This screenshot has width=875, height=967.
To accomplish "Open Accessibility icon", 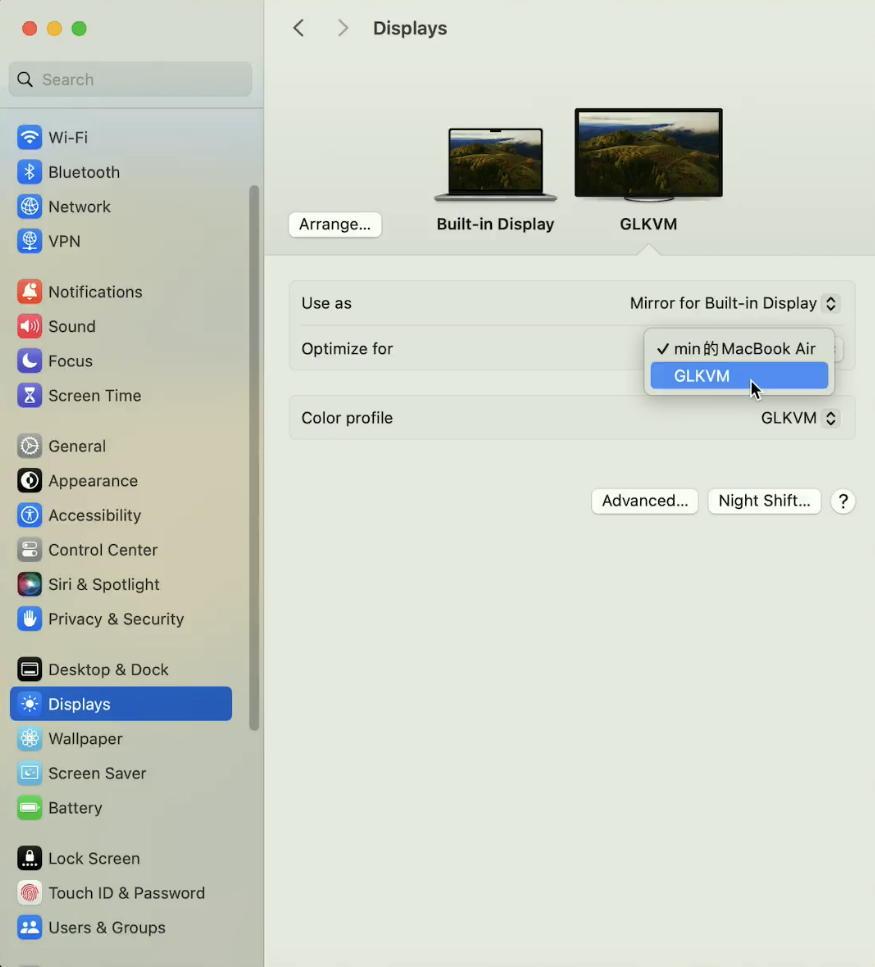I will (29, 514).
